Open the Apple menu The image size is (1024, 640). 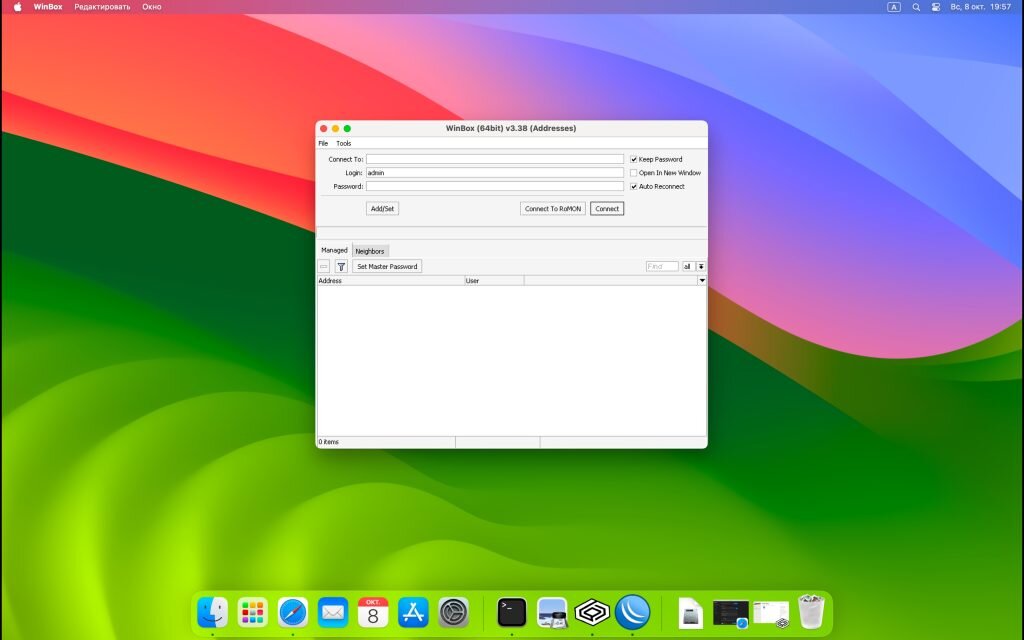point(18,7)
